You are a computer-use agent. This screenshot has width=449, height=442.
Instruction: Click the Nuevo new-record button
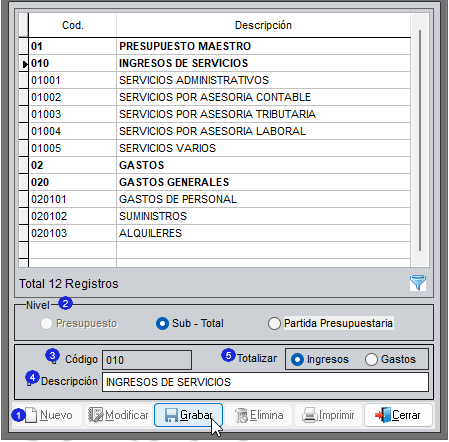(x=47, y=415)
